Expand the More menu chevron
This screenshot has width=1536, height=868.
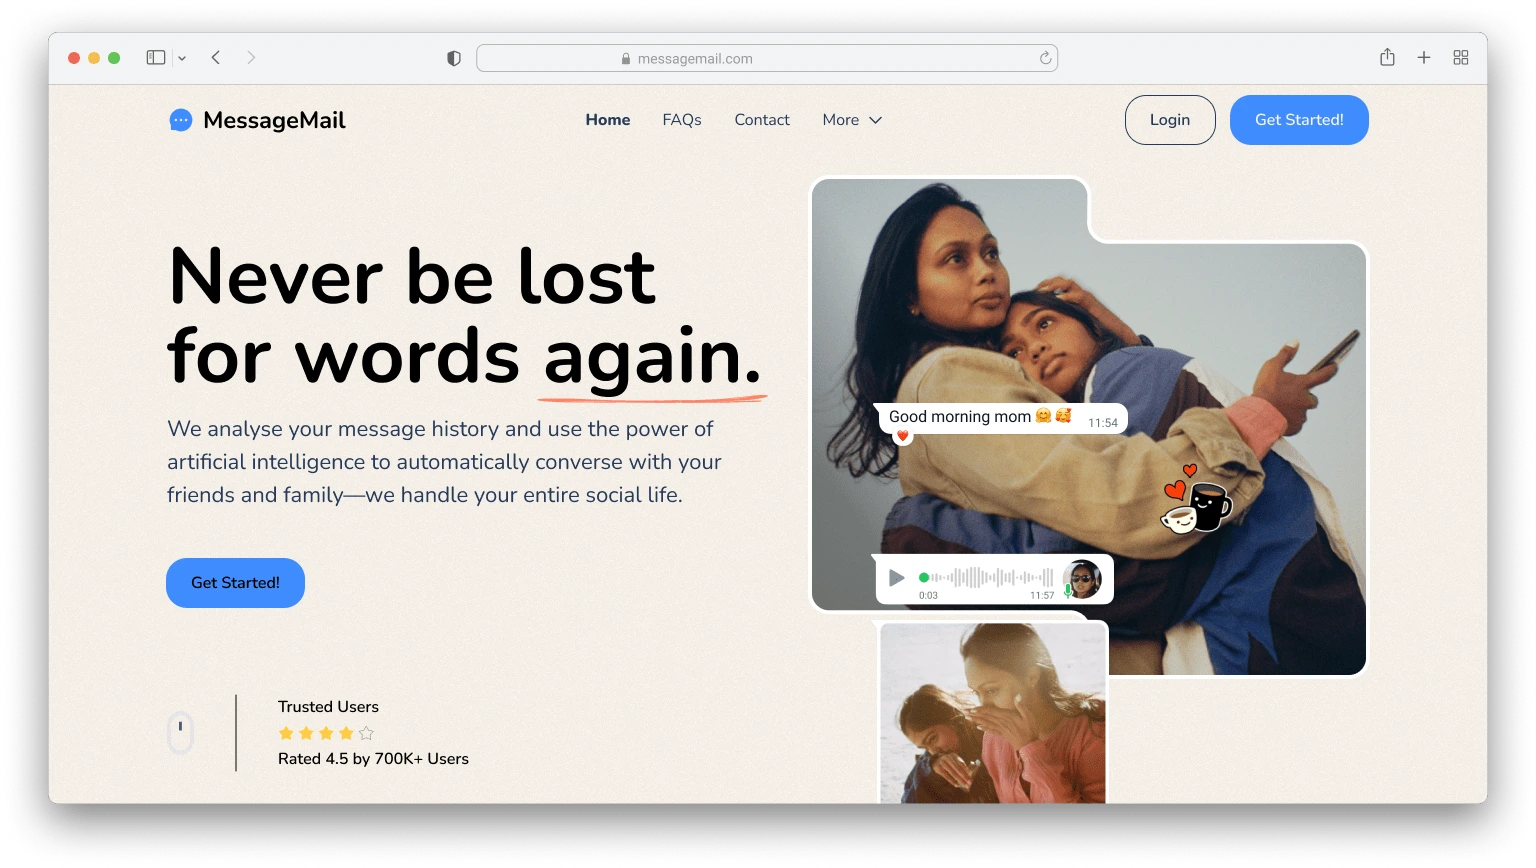[876, 120]
